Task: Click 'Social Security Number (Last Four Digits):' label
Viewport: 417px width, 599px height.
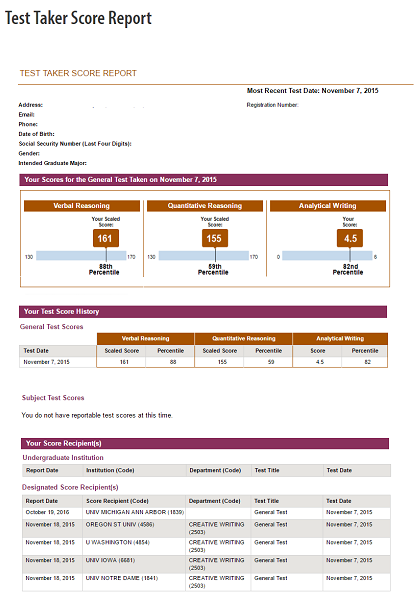Action: pos(75,144)
